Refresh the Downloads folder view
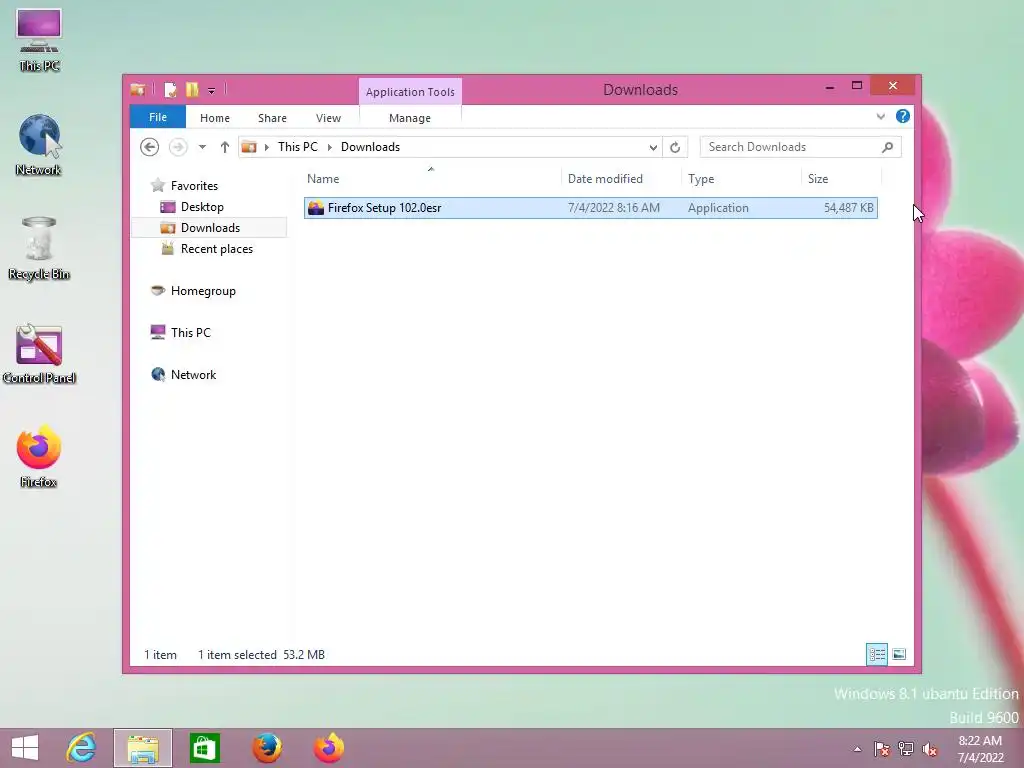 675,147
